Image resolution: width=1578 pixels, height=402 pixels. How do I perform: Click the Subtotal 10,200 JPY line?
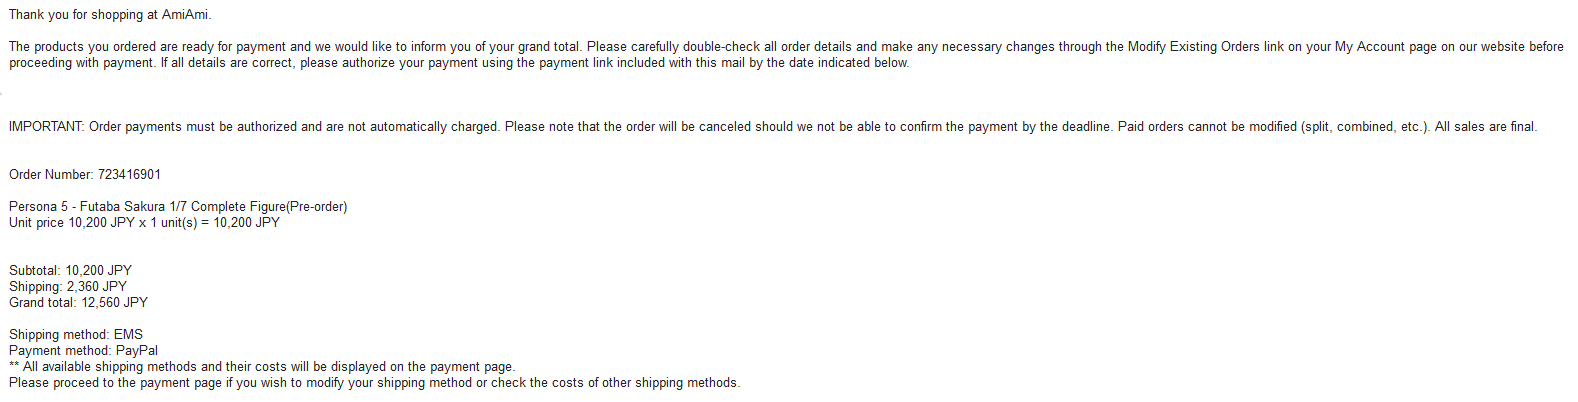point(70,271)
